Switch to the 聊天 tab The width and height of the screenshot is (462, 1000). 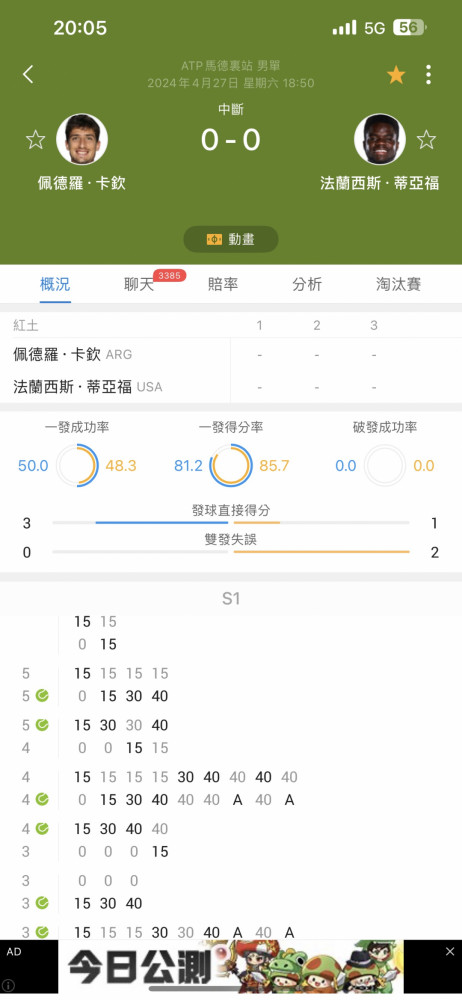pyautogui.click(x=139, y=284)
